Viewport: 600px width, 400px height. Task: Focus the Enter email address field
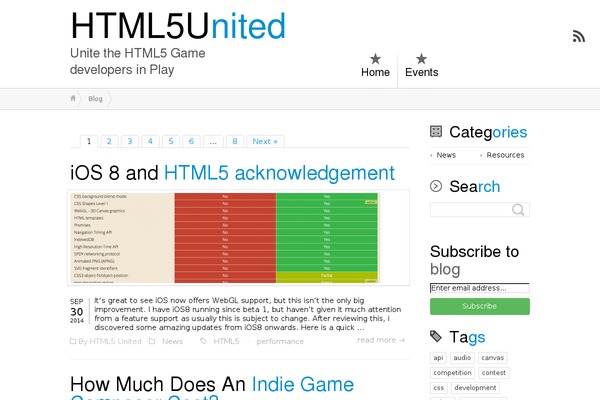coord(480,288)
